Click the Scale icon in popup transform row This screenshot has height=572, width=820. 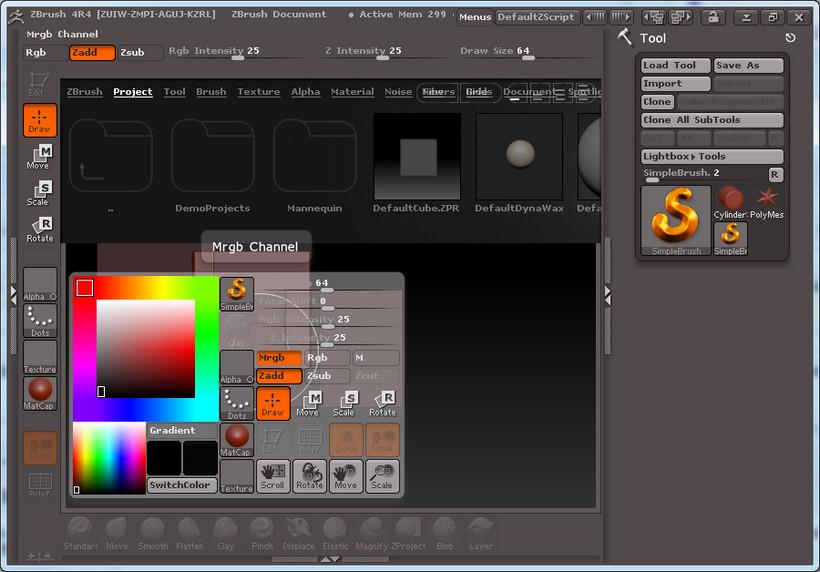[346, 404]
